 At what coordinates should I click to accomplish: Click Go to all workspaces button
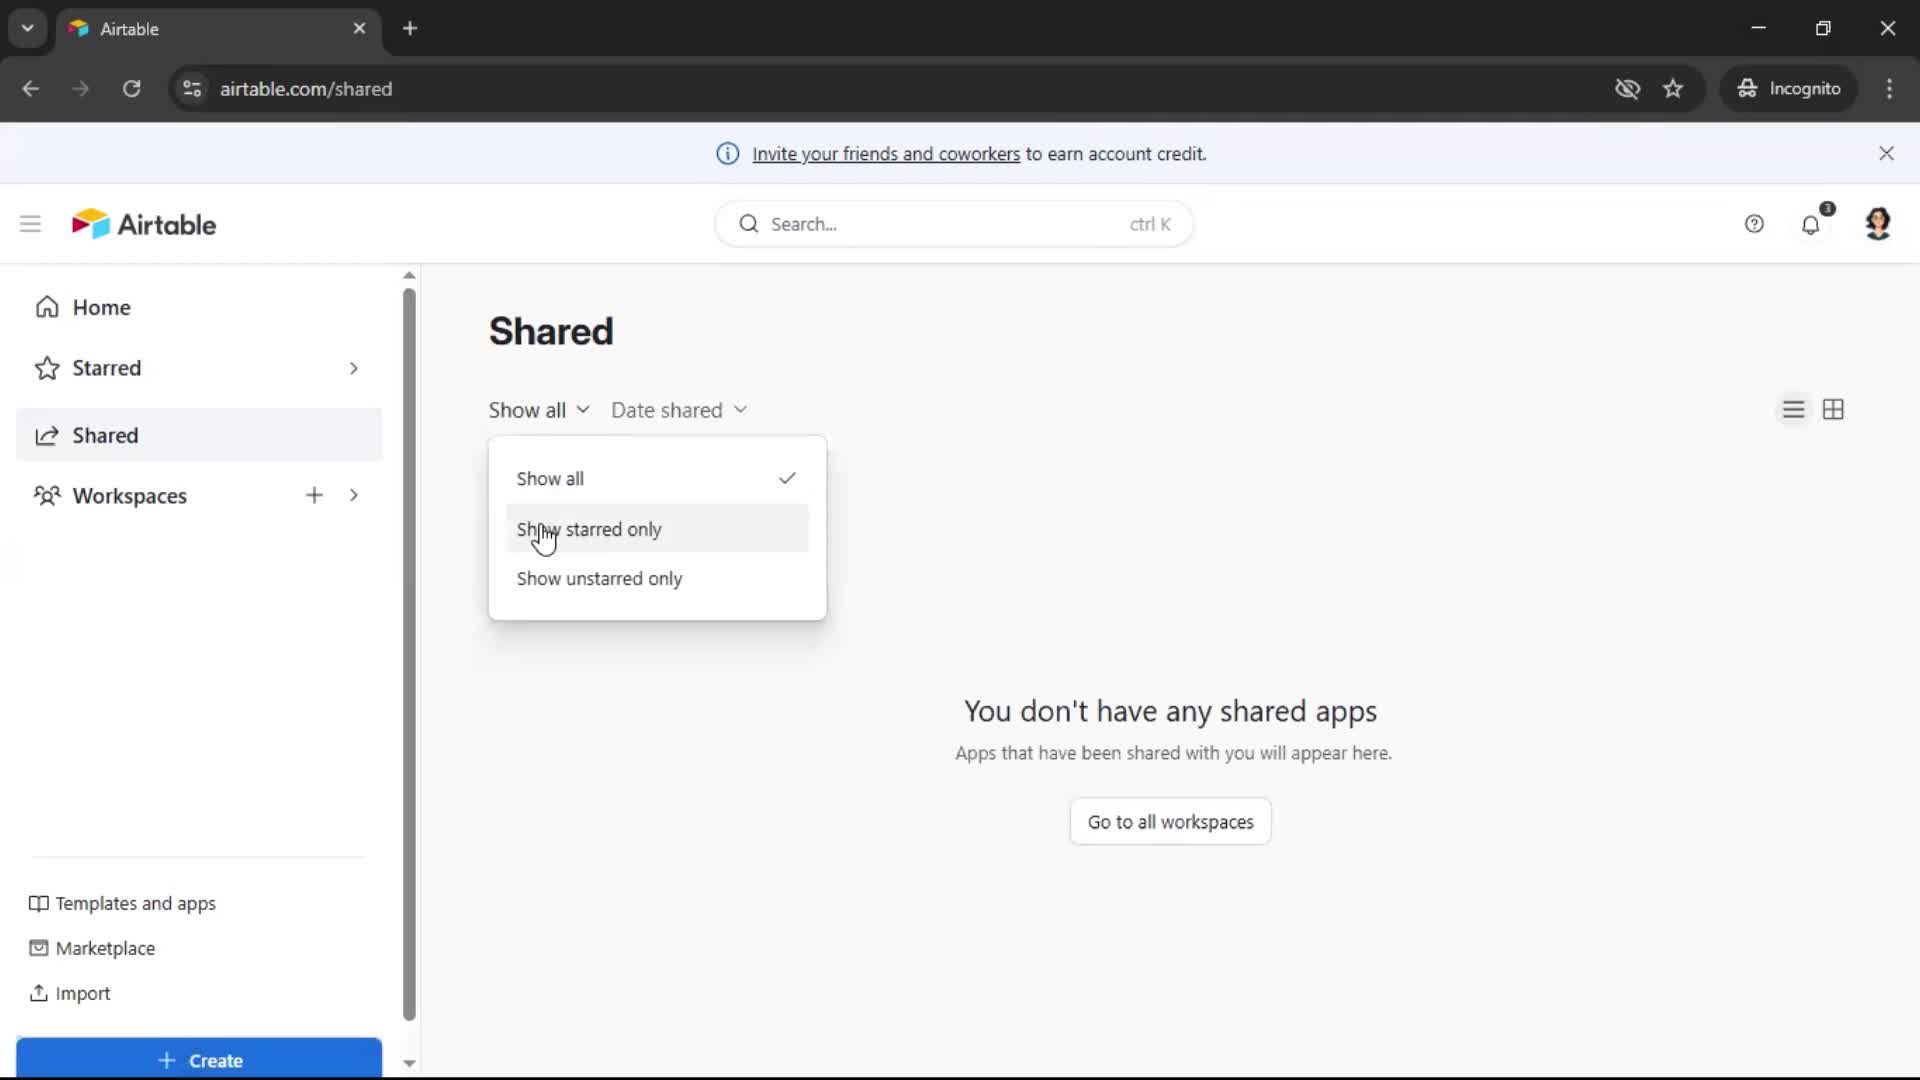tap(1170, 821)
